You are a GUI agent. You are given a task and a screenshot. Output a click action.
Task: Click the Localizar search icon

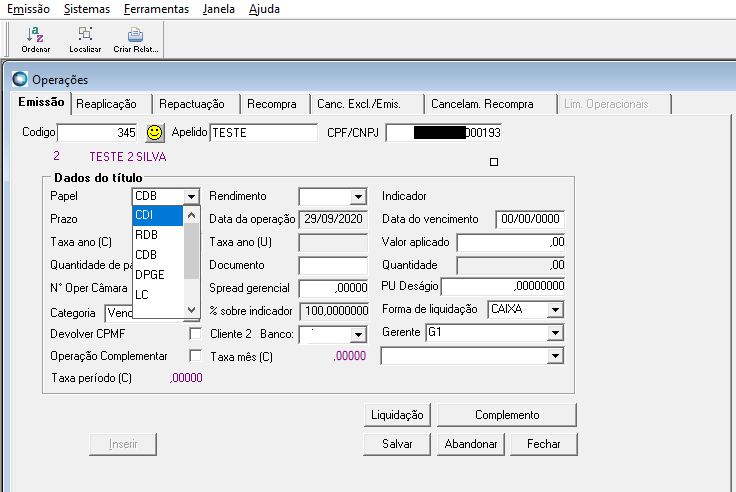coord(85,39)
